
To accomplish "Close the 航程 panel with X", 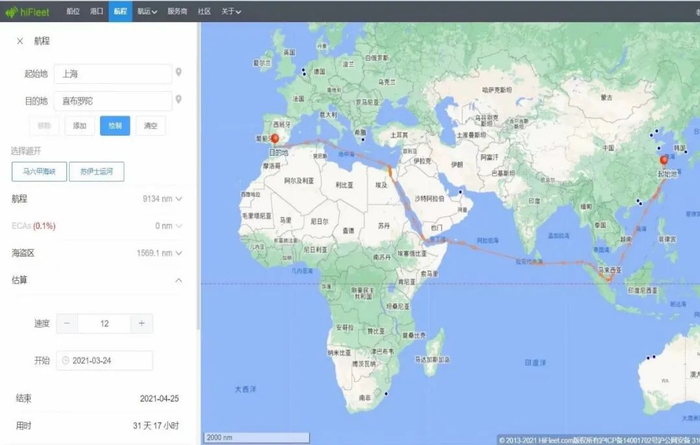I will coord(20,41).
